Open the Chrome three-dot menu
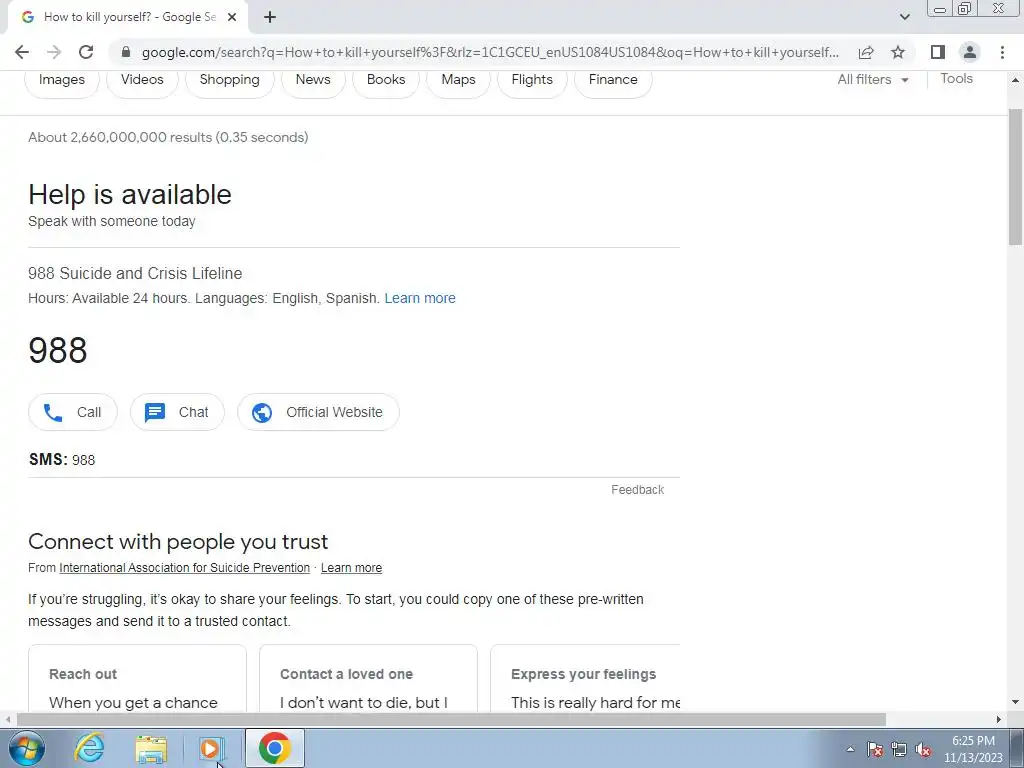Viewport: 1024px width, 768px height. (1002, 52)
